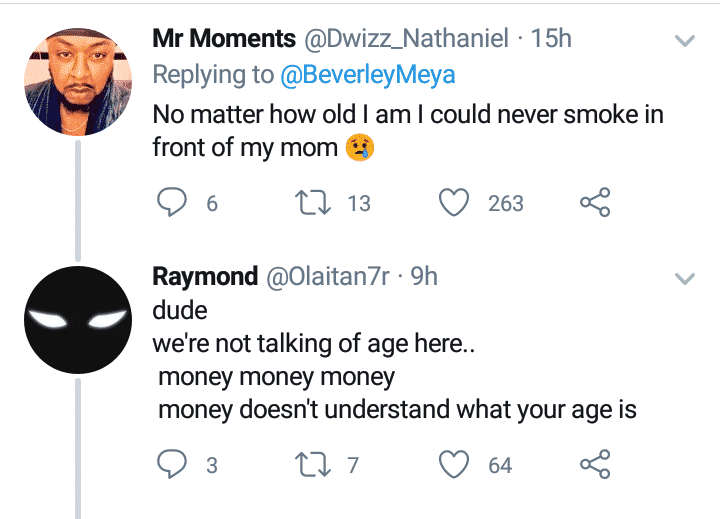Viewport: 720px width, 519px height.
Task: Reply to Raymond's money tweet
Action: (174, 464)
